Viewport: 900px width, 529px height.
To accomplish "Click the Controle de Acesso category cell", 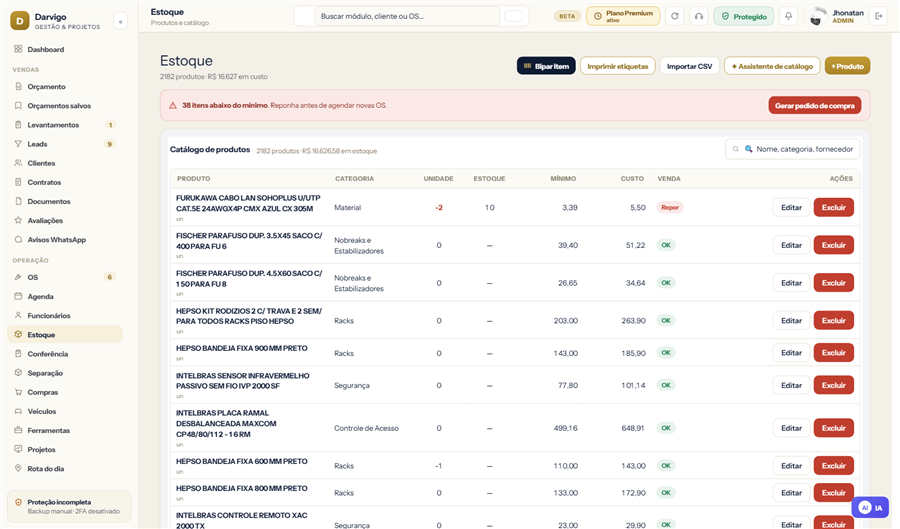I will (366, 428).
